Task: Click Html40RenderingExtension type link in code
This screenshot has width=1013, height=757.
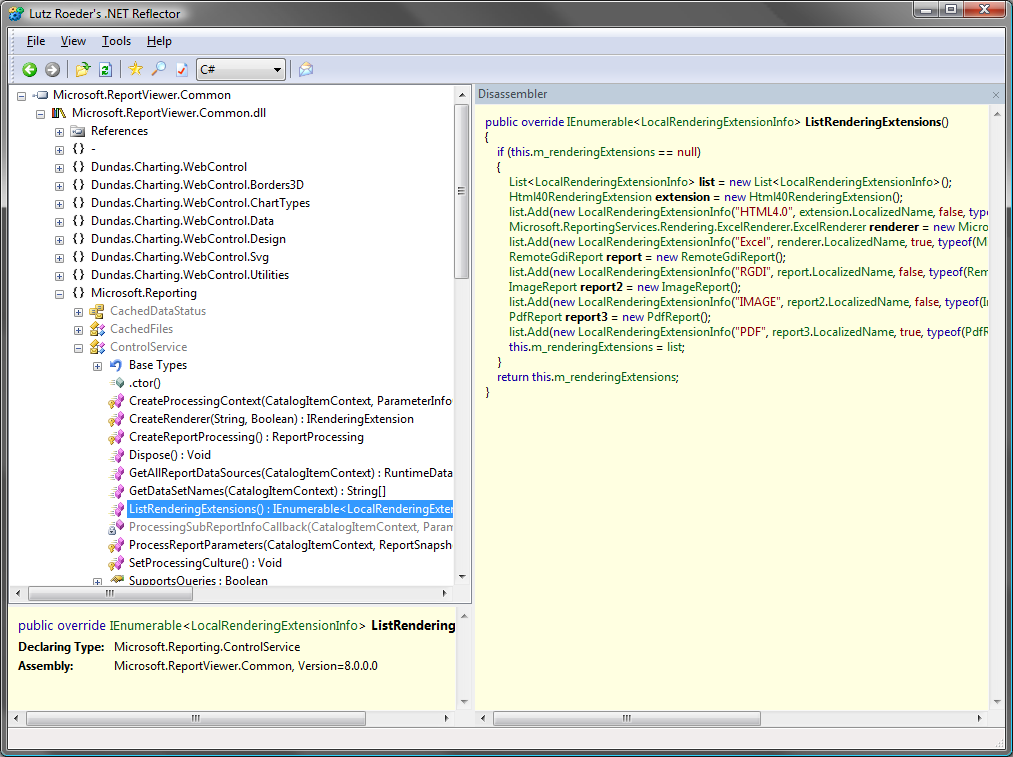Action: coord(580,197)
